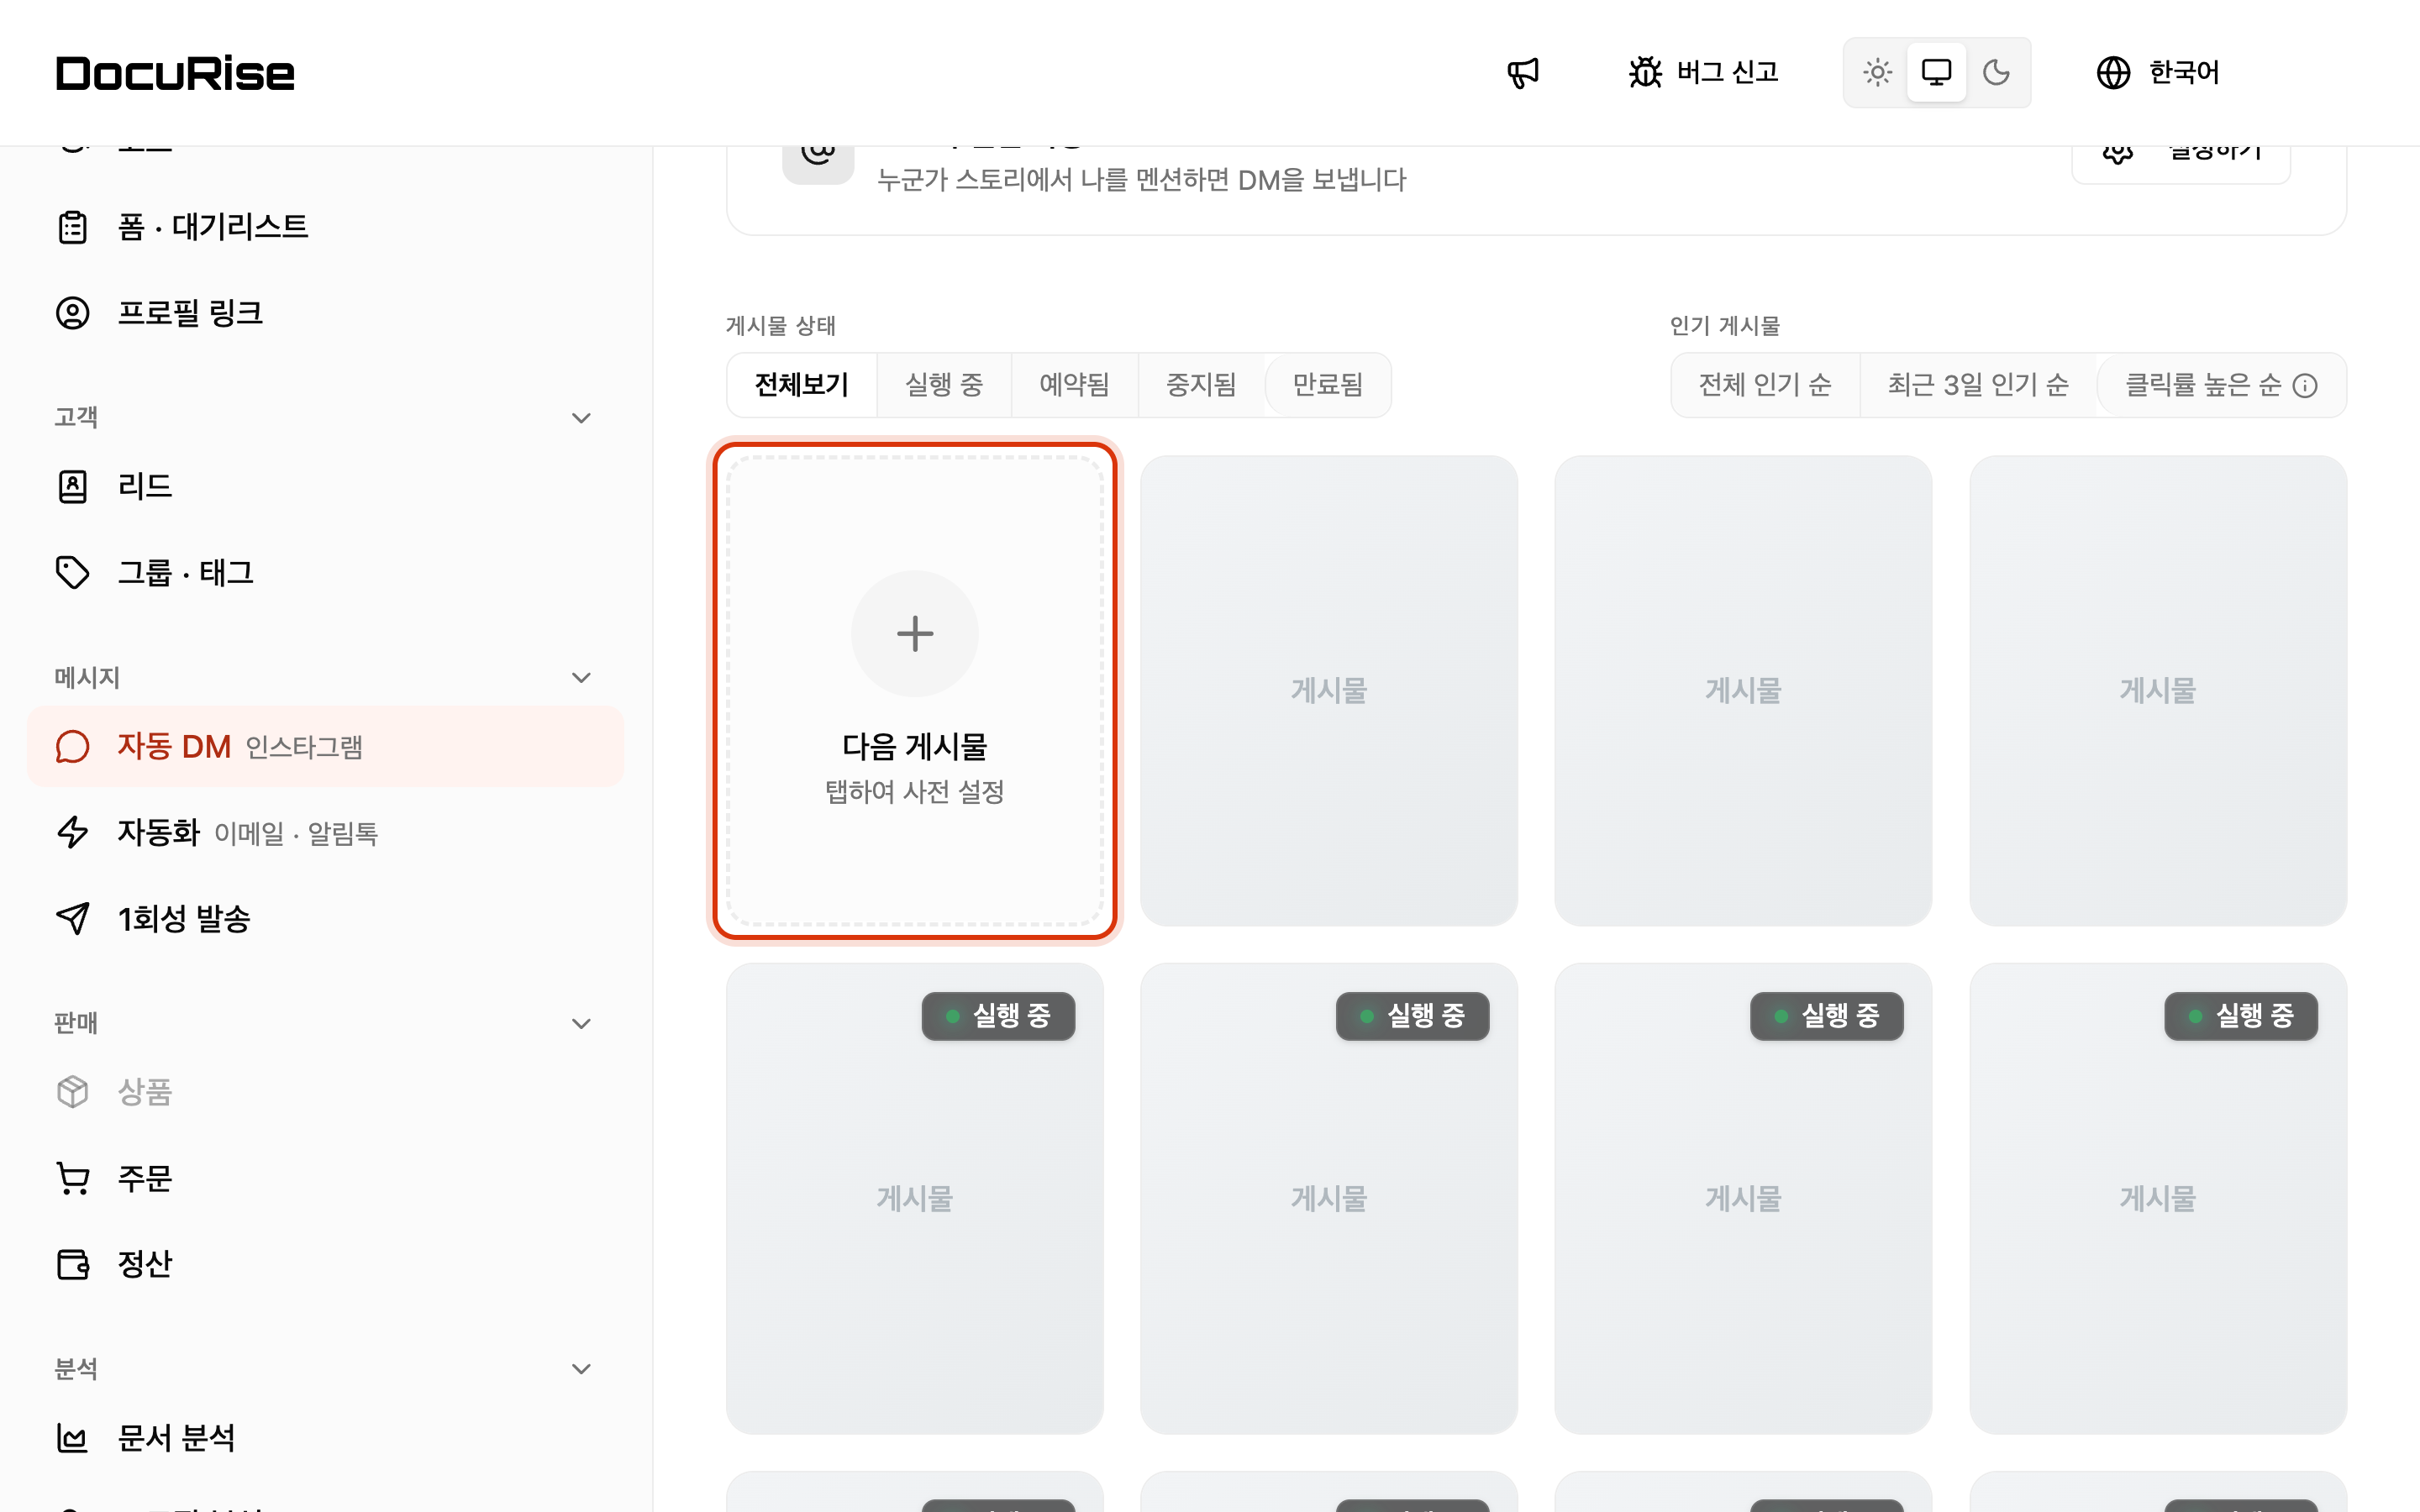Click the 문서 분석 chart icon
This screenshot has height=1512, width=2420.
72,1438
